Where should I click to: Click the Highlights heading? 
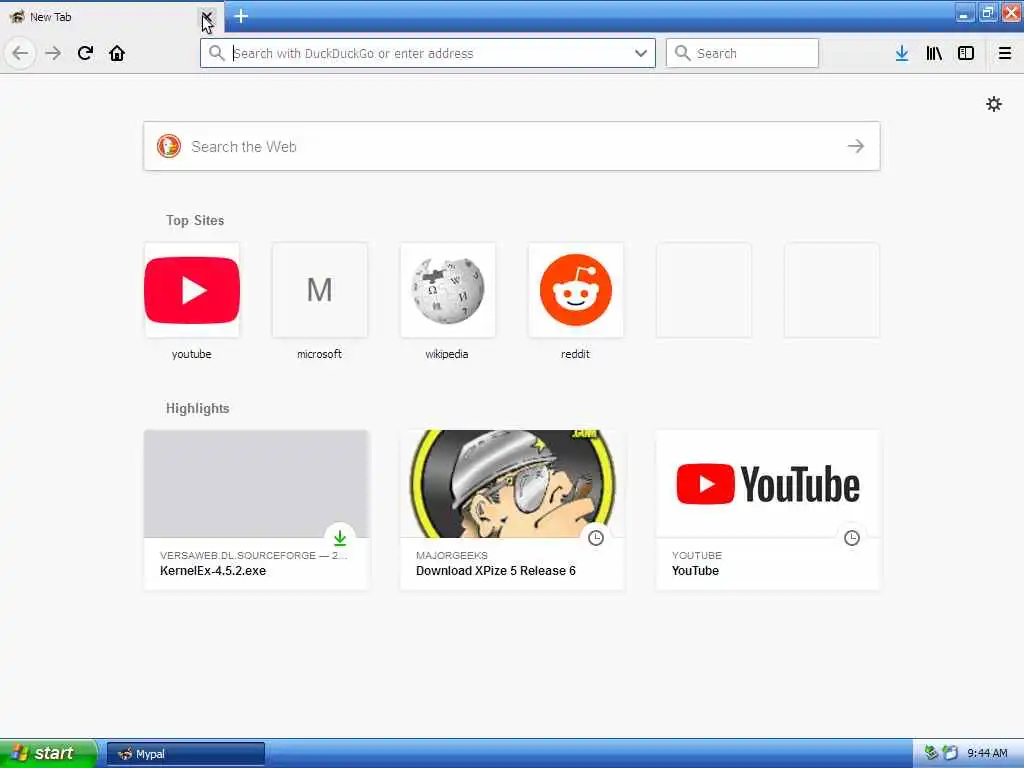tap(197, 408)
